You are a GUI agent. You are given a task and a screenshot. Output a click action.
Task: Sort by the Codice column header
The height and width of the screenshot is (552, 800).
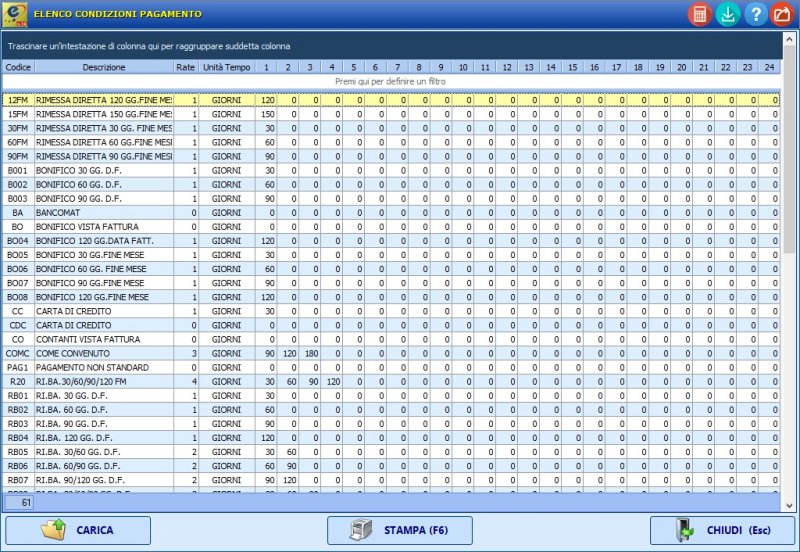pos(18,67)
